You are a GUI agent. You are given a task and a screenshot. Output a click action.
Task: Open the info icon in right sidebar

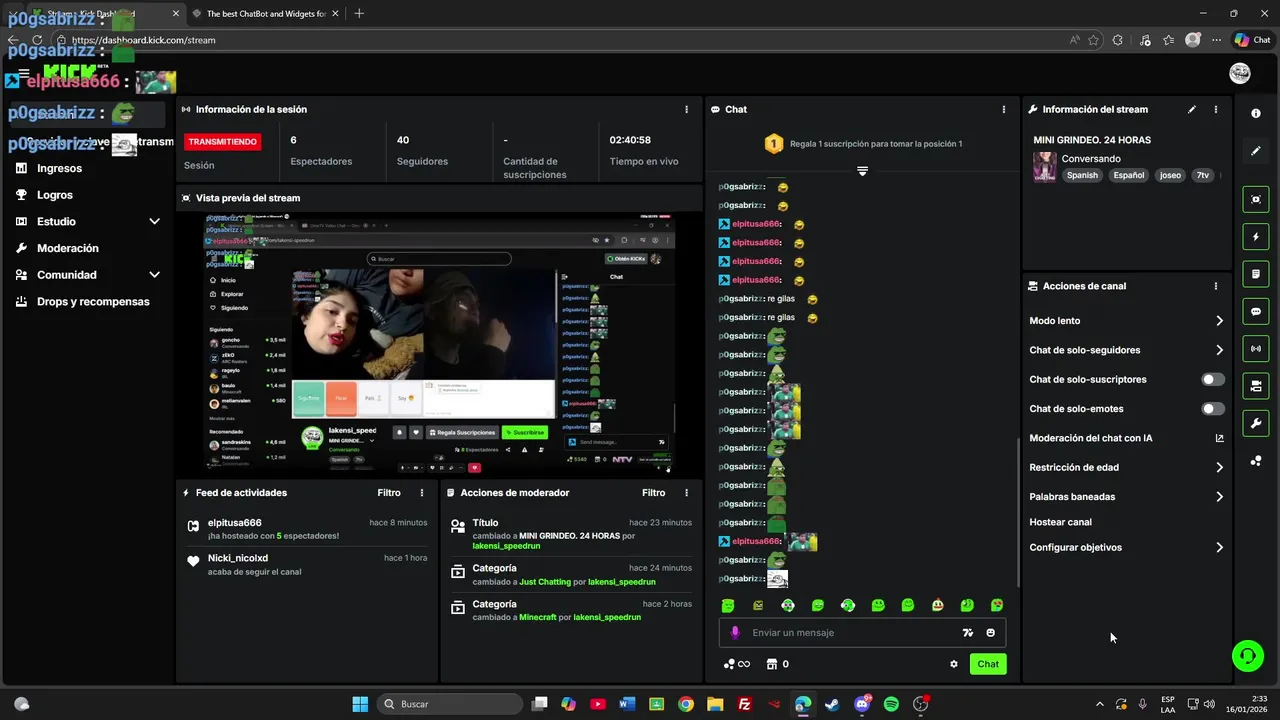pos(1256,114)
